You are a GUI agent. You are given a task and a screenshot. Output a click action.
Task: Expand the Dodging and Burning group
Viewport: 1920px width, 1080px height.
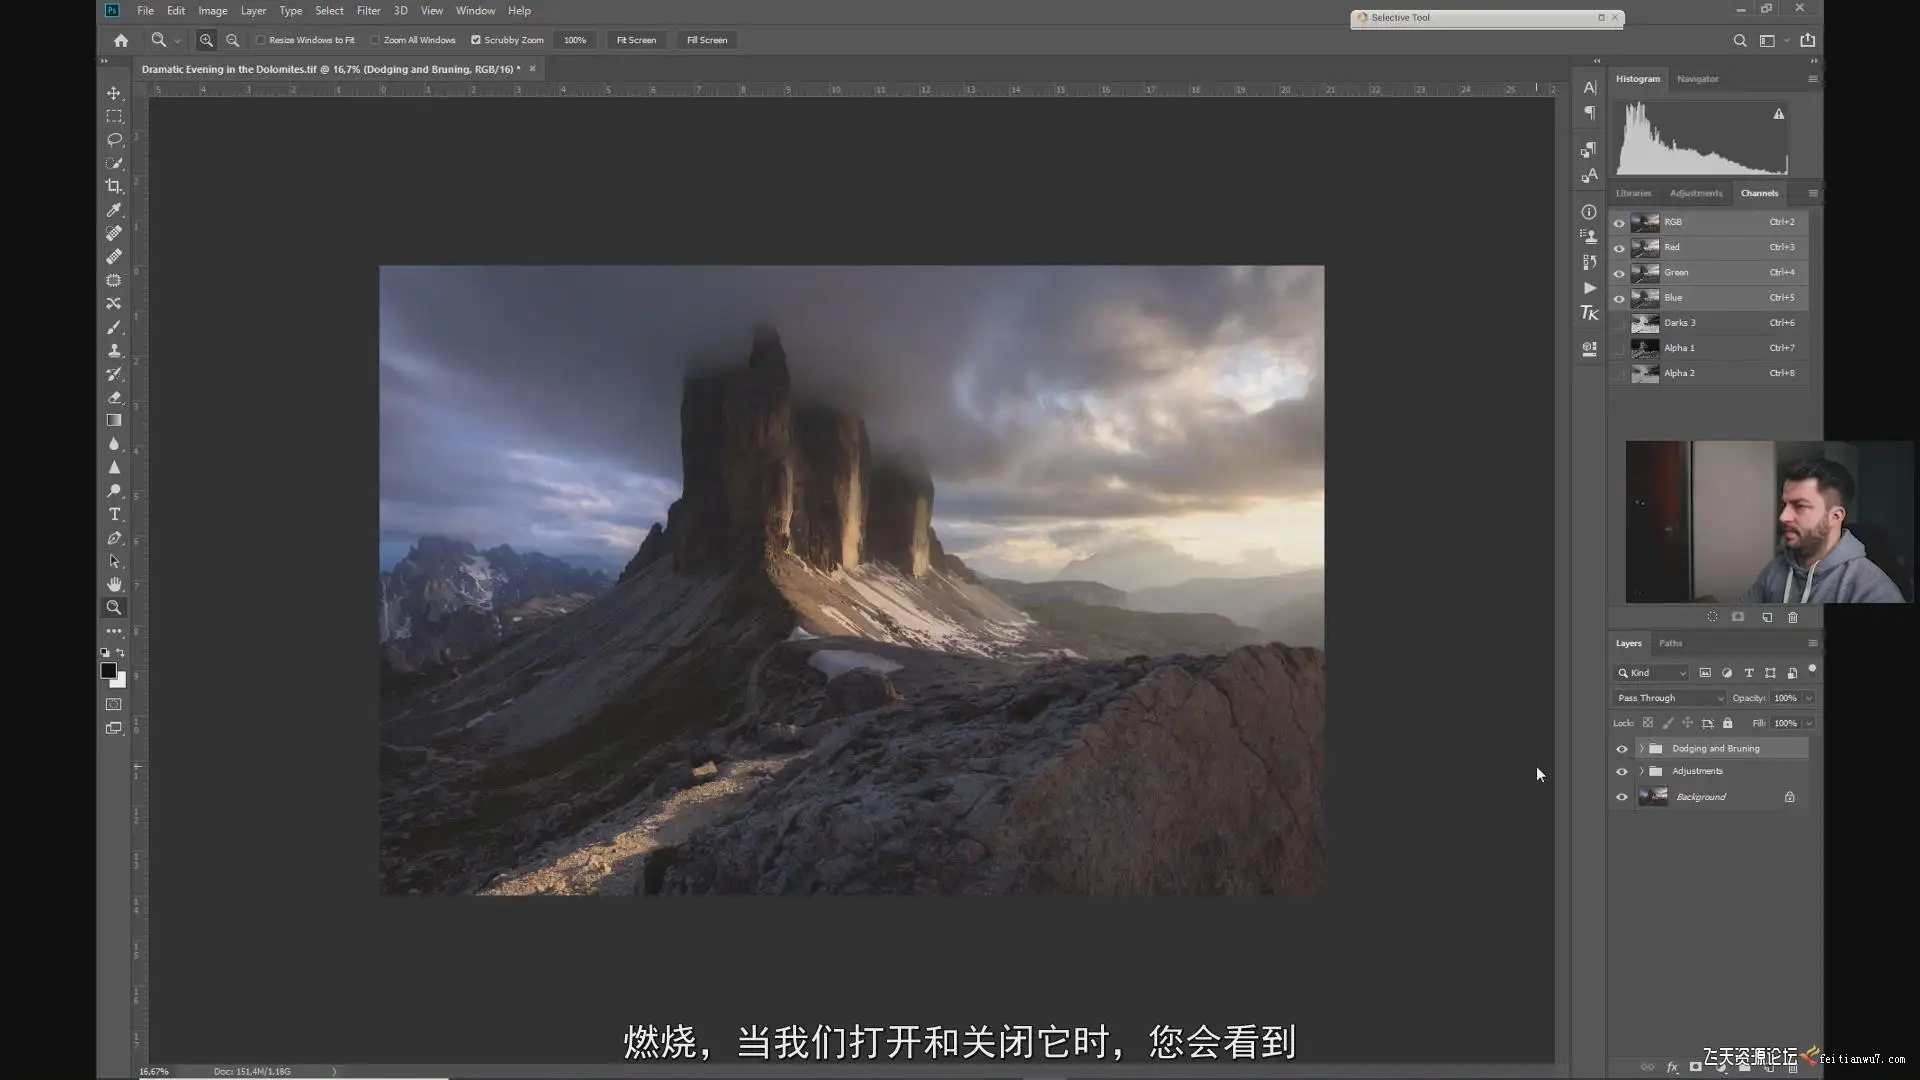pos(1641,748)
